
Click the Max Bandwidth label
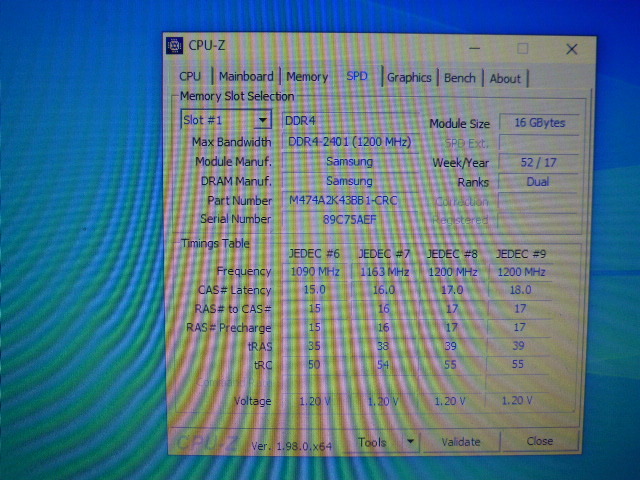231,142
